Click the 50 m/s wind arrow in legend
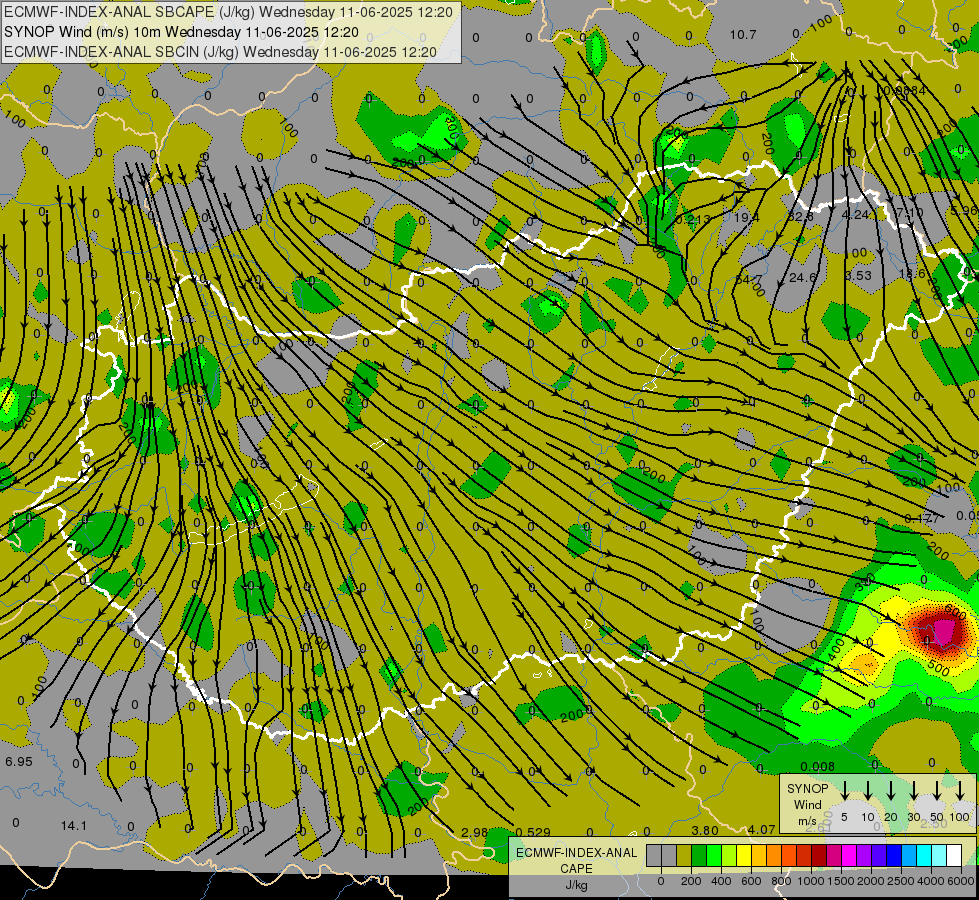This screenshot has width=979, height=900. [x=937, y=791]
